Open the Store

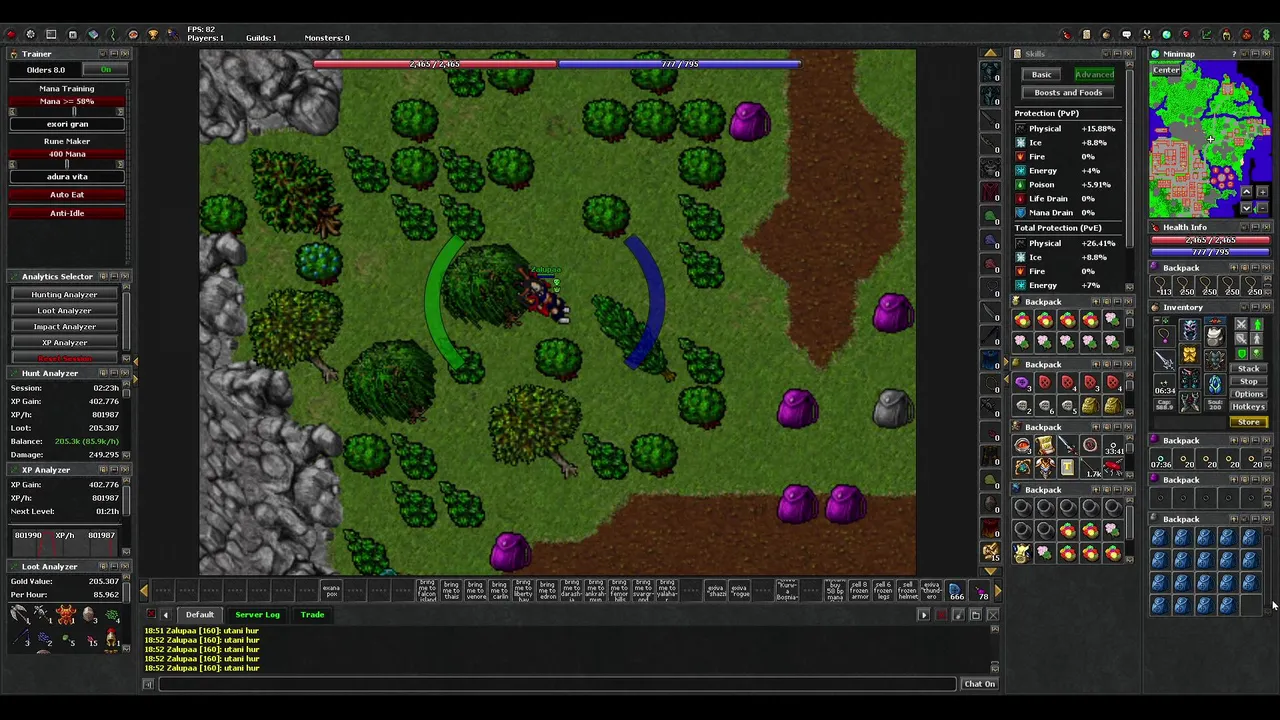coord(1249,422)
